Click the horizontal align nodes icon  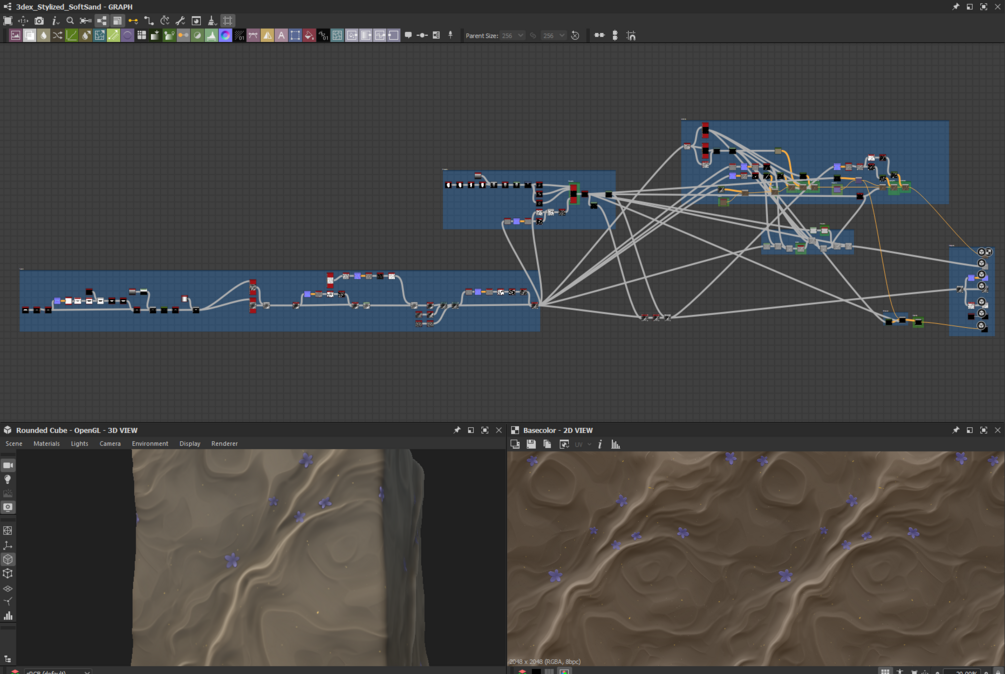(x=599, y=35)
